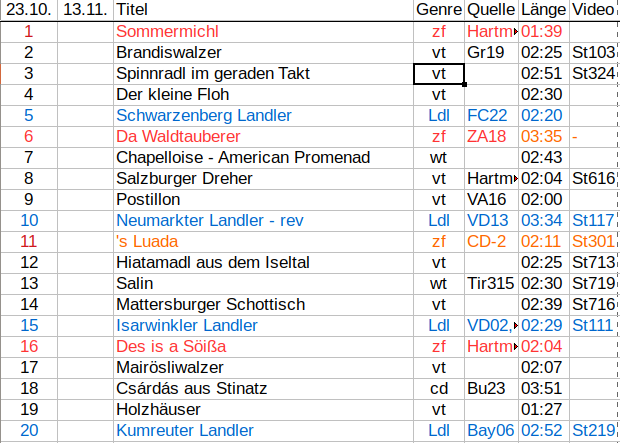Select the Bay06 source cell
The height and width of the screenshot is (443, 620).
click(490, 430)
